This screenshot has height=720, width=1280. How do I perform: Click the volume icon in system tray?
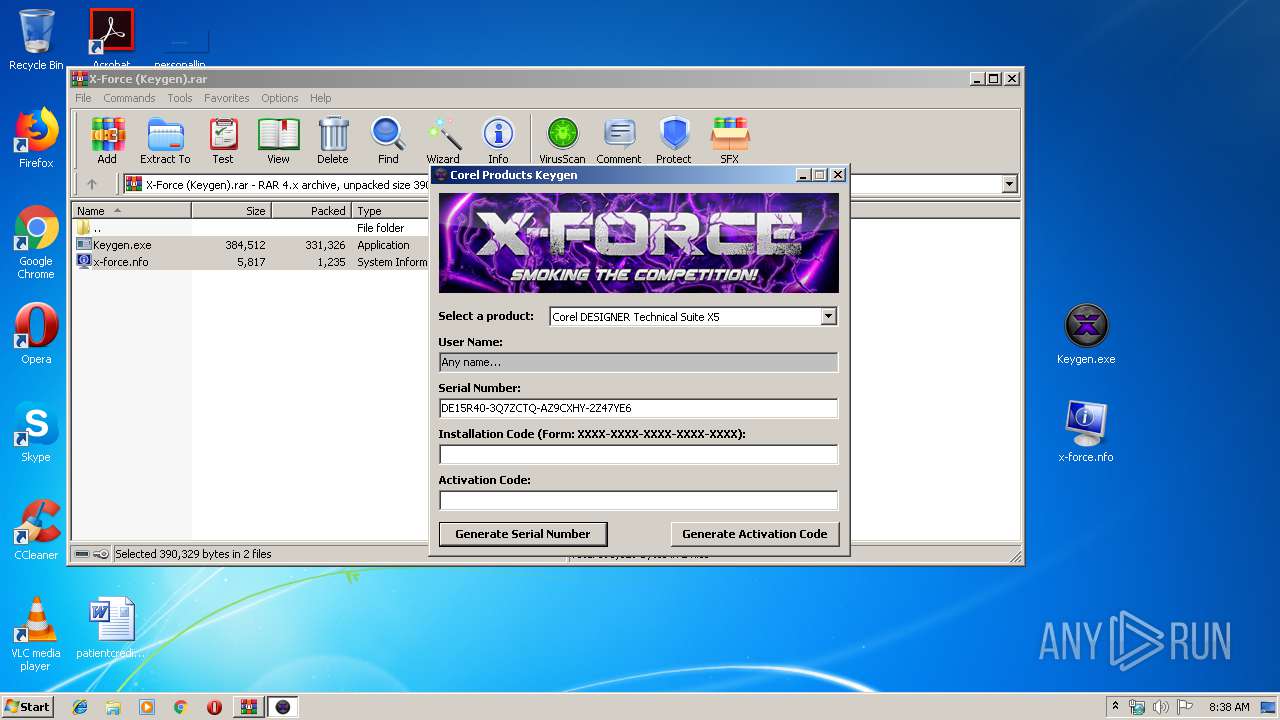click(1160, 707)
